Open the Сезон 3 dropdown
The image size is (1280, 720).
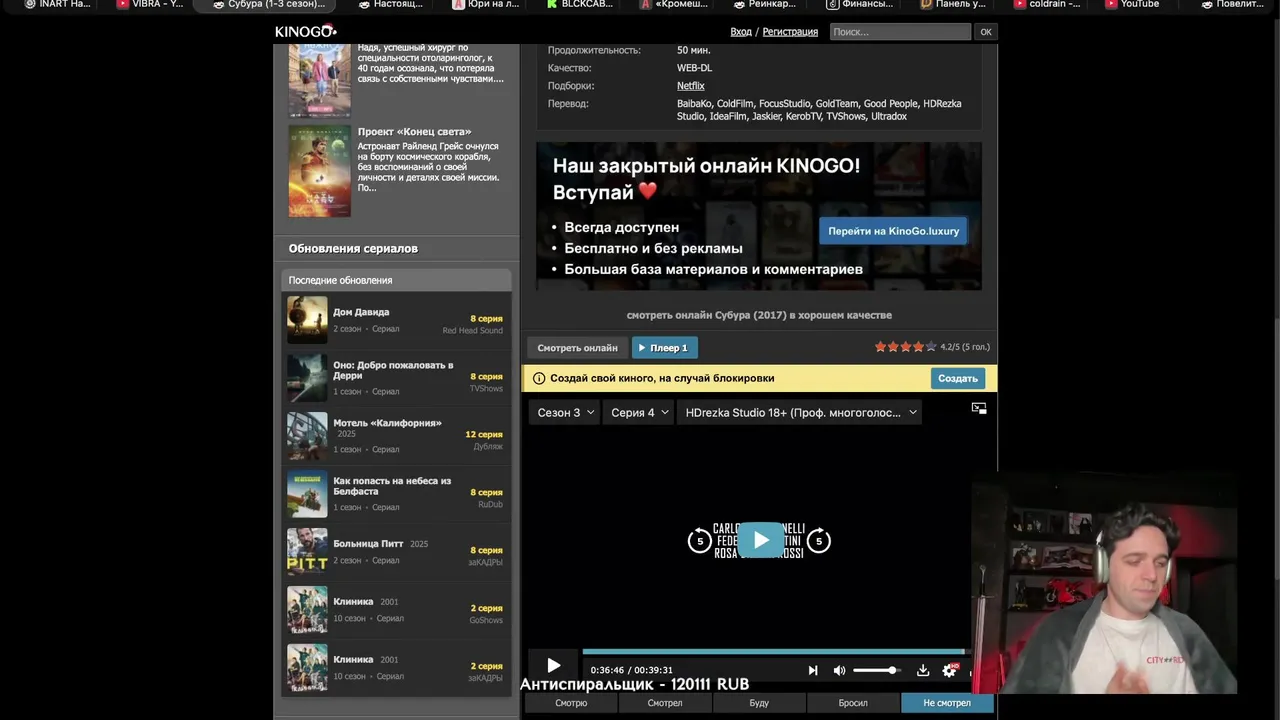point(565,412)
